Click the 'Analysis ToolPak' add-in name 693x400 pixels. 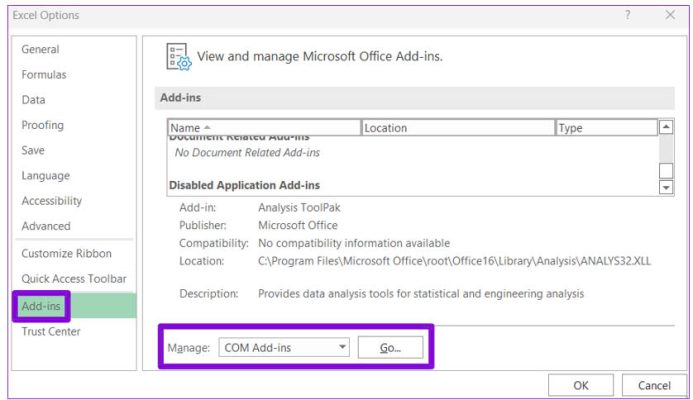tap(299, 207)
